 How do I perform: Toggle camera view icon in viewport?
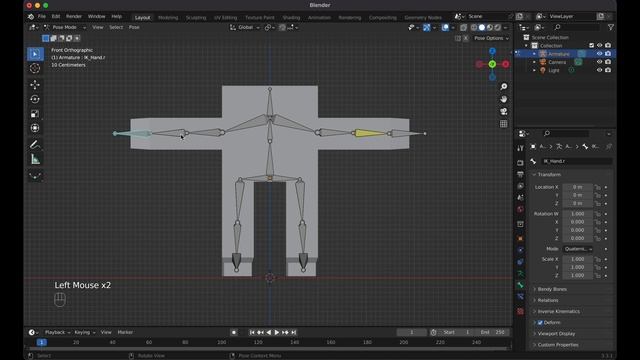click(504, 111)
